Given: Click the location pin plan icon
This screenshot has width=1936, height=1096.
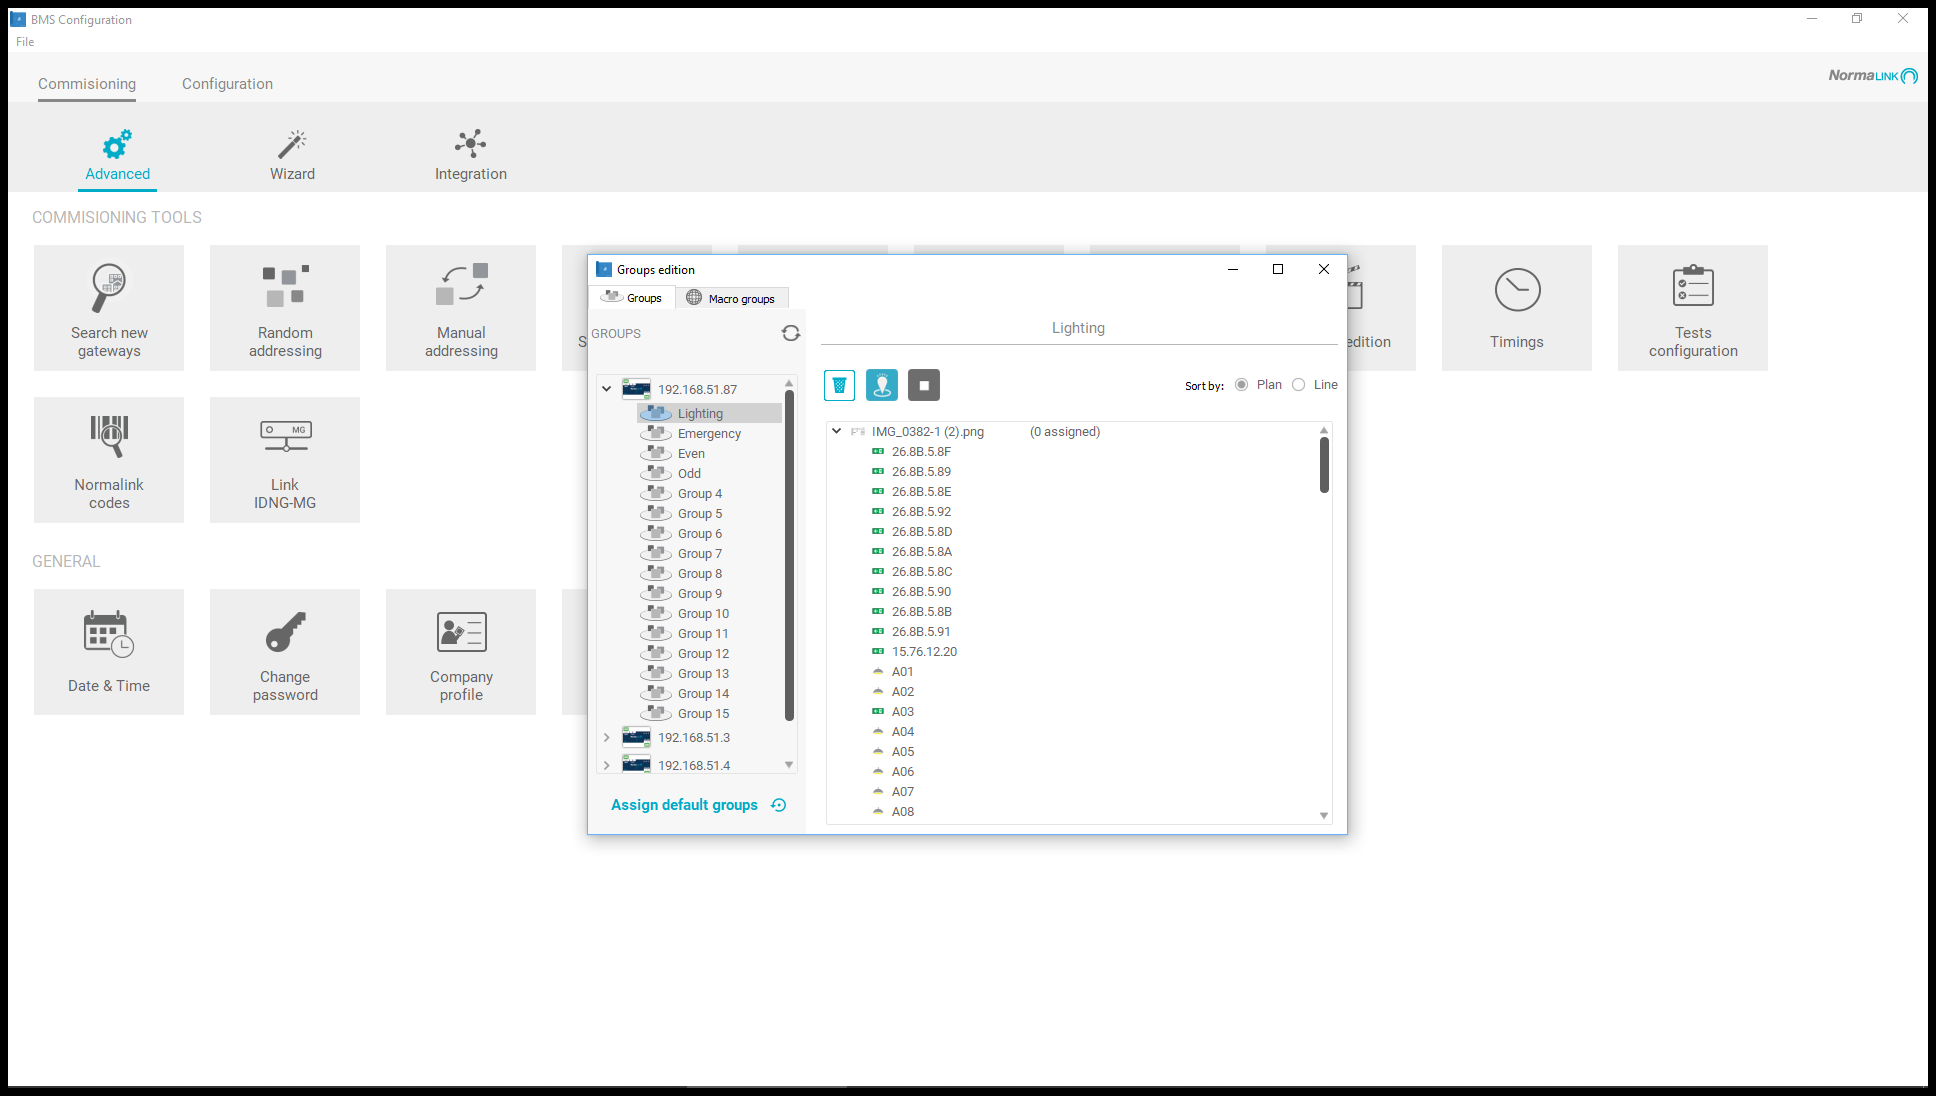Looking at the screenshot, I should click(x=882, y=385).
